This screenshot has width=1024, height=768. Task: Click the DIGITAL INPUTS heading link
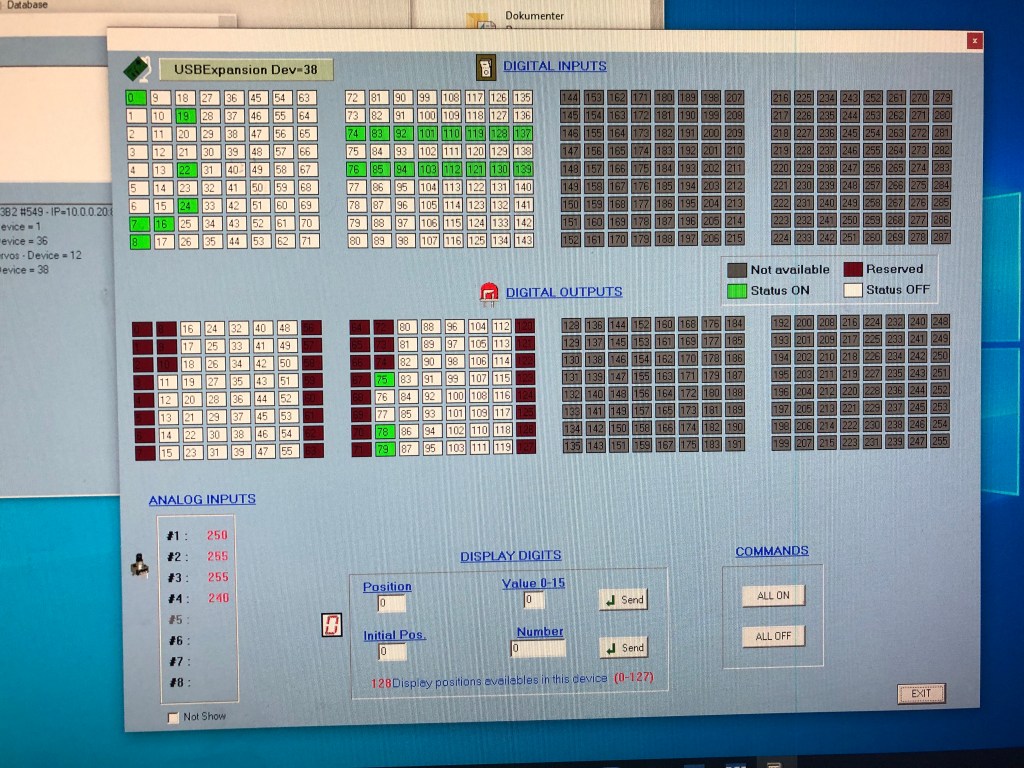point(554,66)
